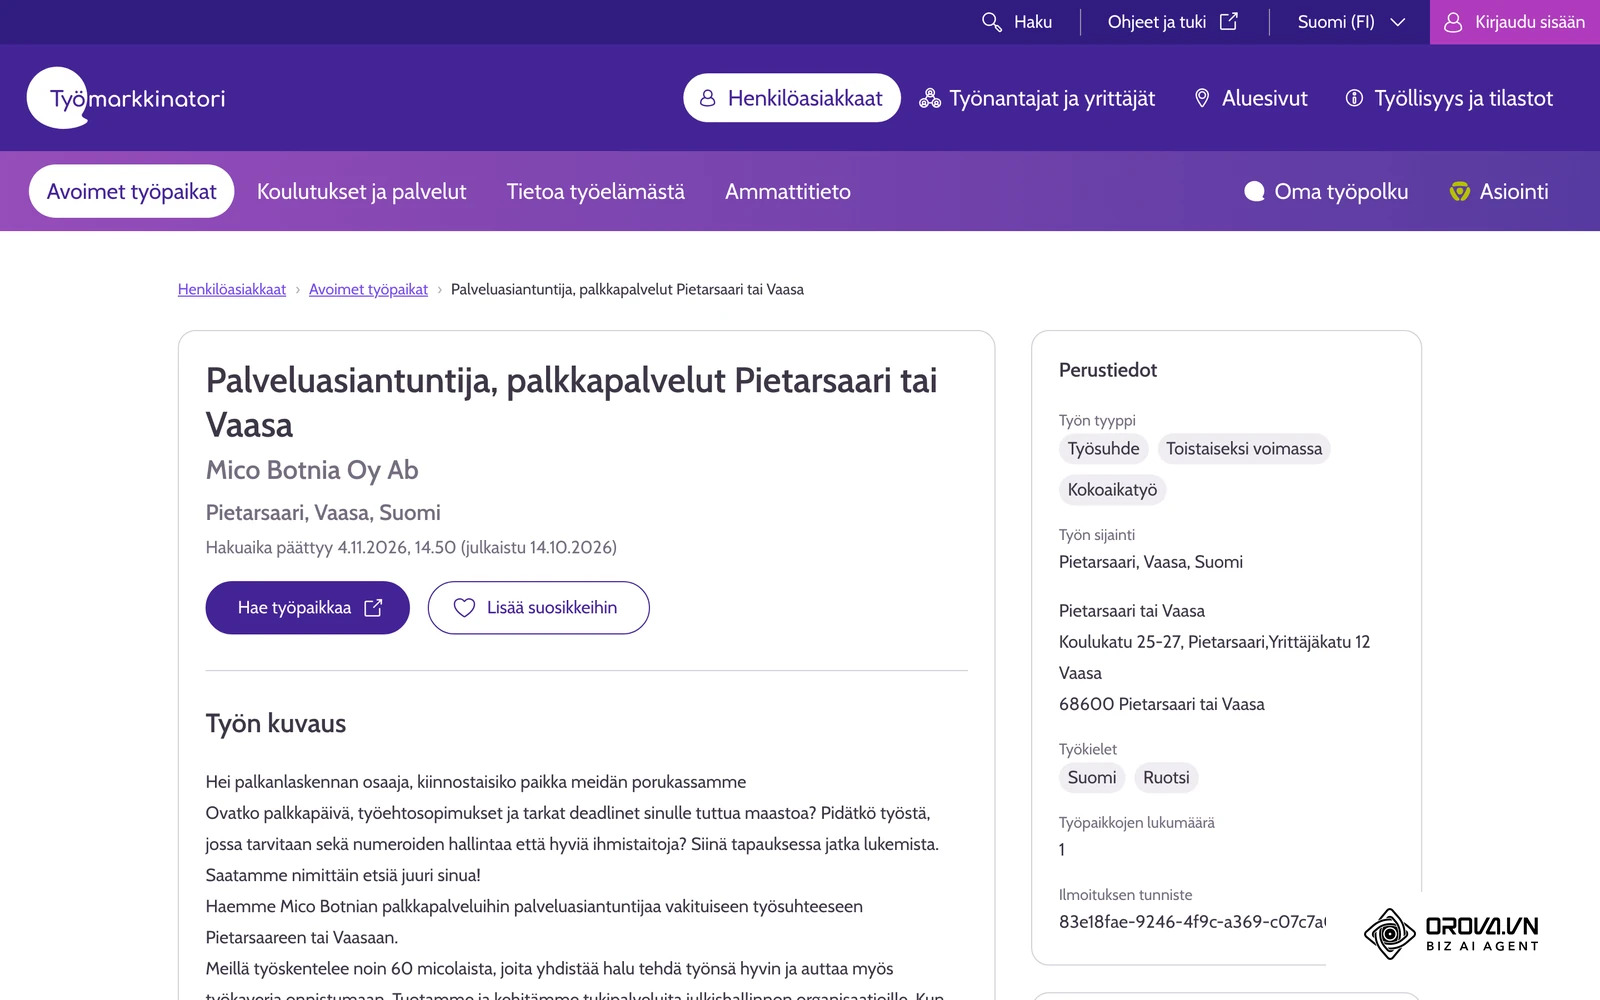Click the Työllisyys ja tilastot info icon
This screenshot has width=1600, height=1000.
coord(1354,98)
